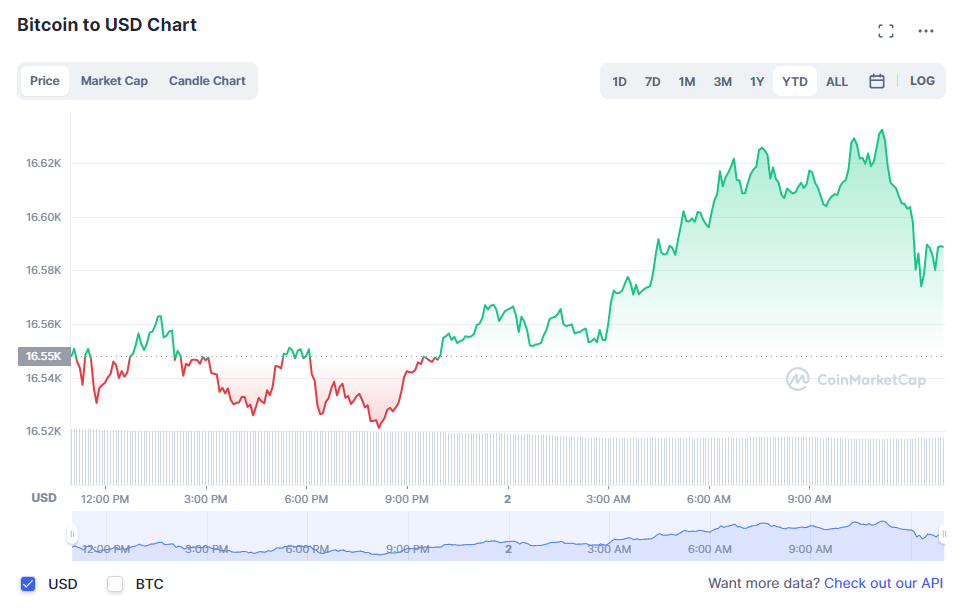The width and height of the screenshot is (967, 612).
Task: Open the three-dot more options menu
Action: (925, 31)
